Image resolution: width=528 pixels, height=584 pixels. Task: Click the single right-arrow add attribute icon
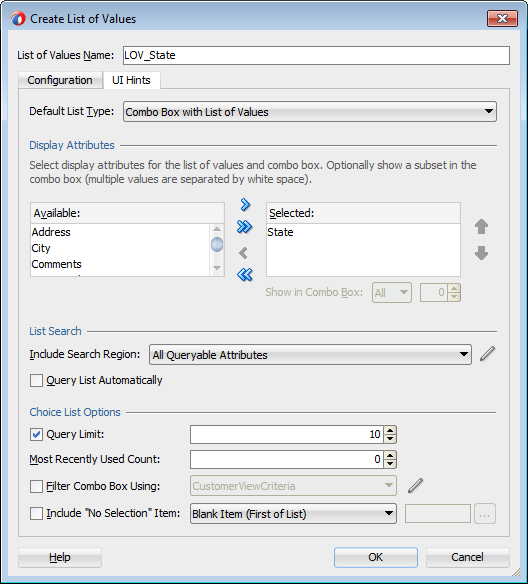245,204
